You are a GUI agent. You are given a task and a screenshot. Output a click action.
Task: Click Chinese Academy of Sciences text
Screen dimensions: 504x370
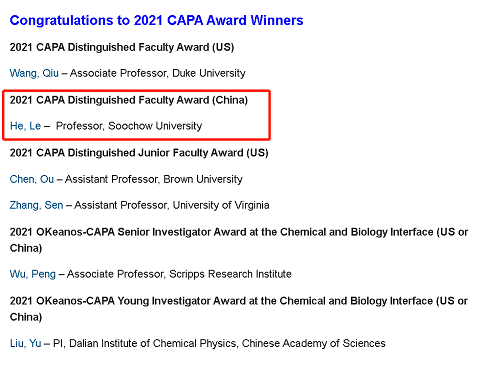(x=314, y=343)
